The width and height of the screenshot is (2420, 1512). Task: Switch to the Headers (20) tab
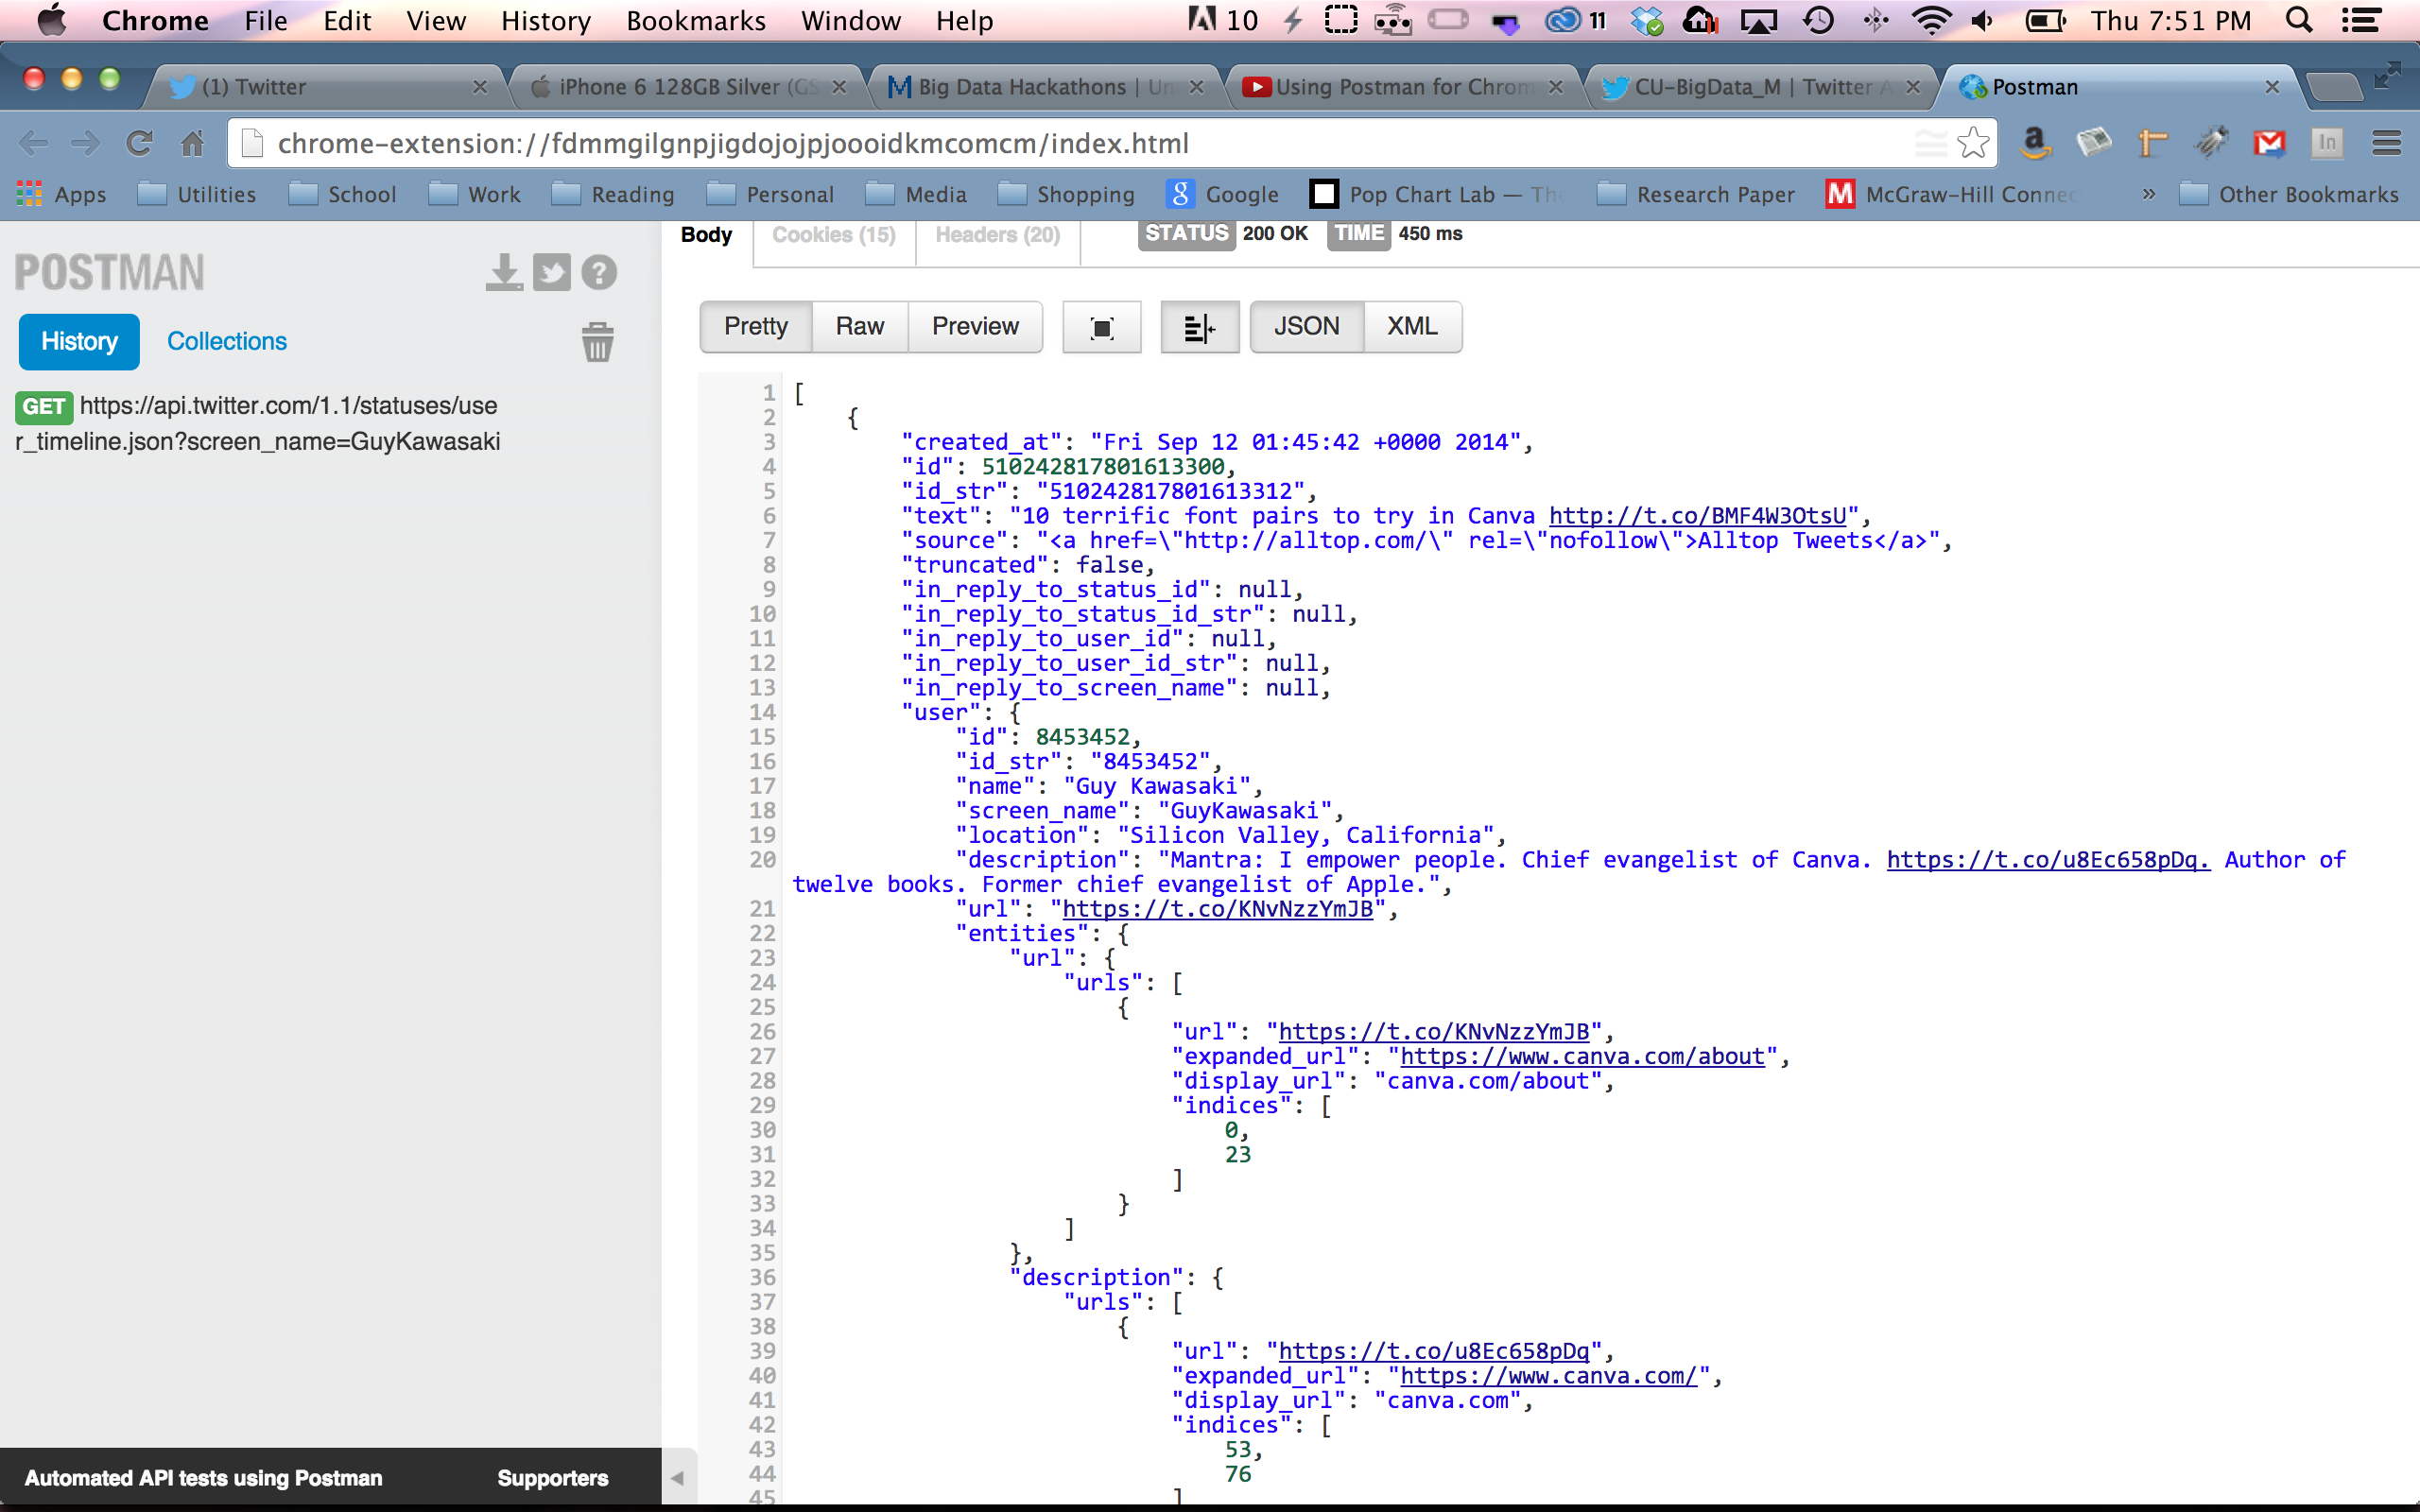997,235
